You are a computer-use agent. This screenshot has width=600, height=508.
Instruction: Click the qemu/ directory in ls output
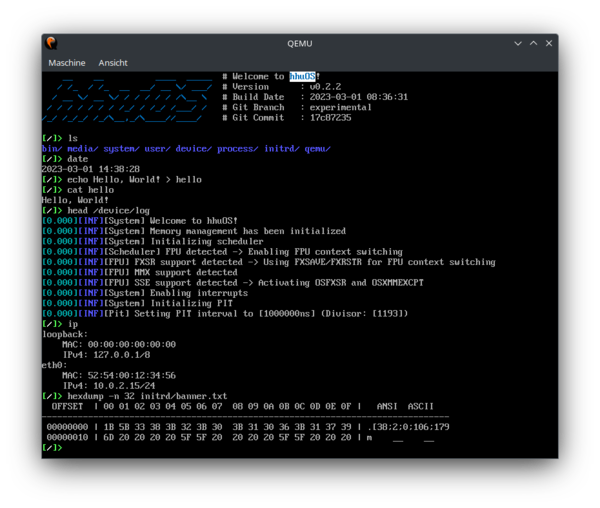(x=318, y=149)
